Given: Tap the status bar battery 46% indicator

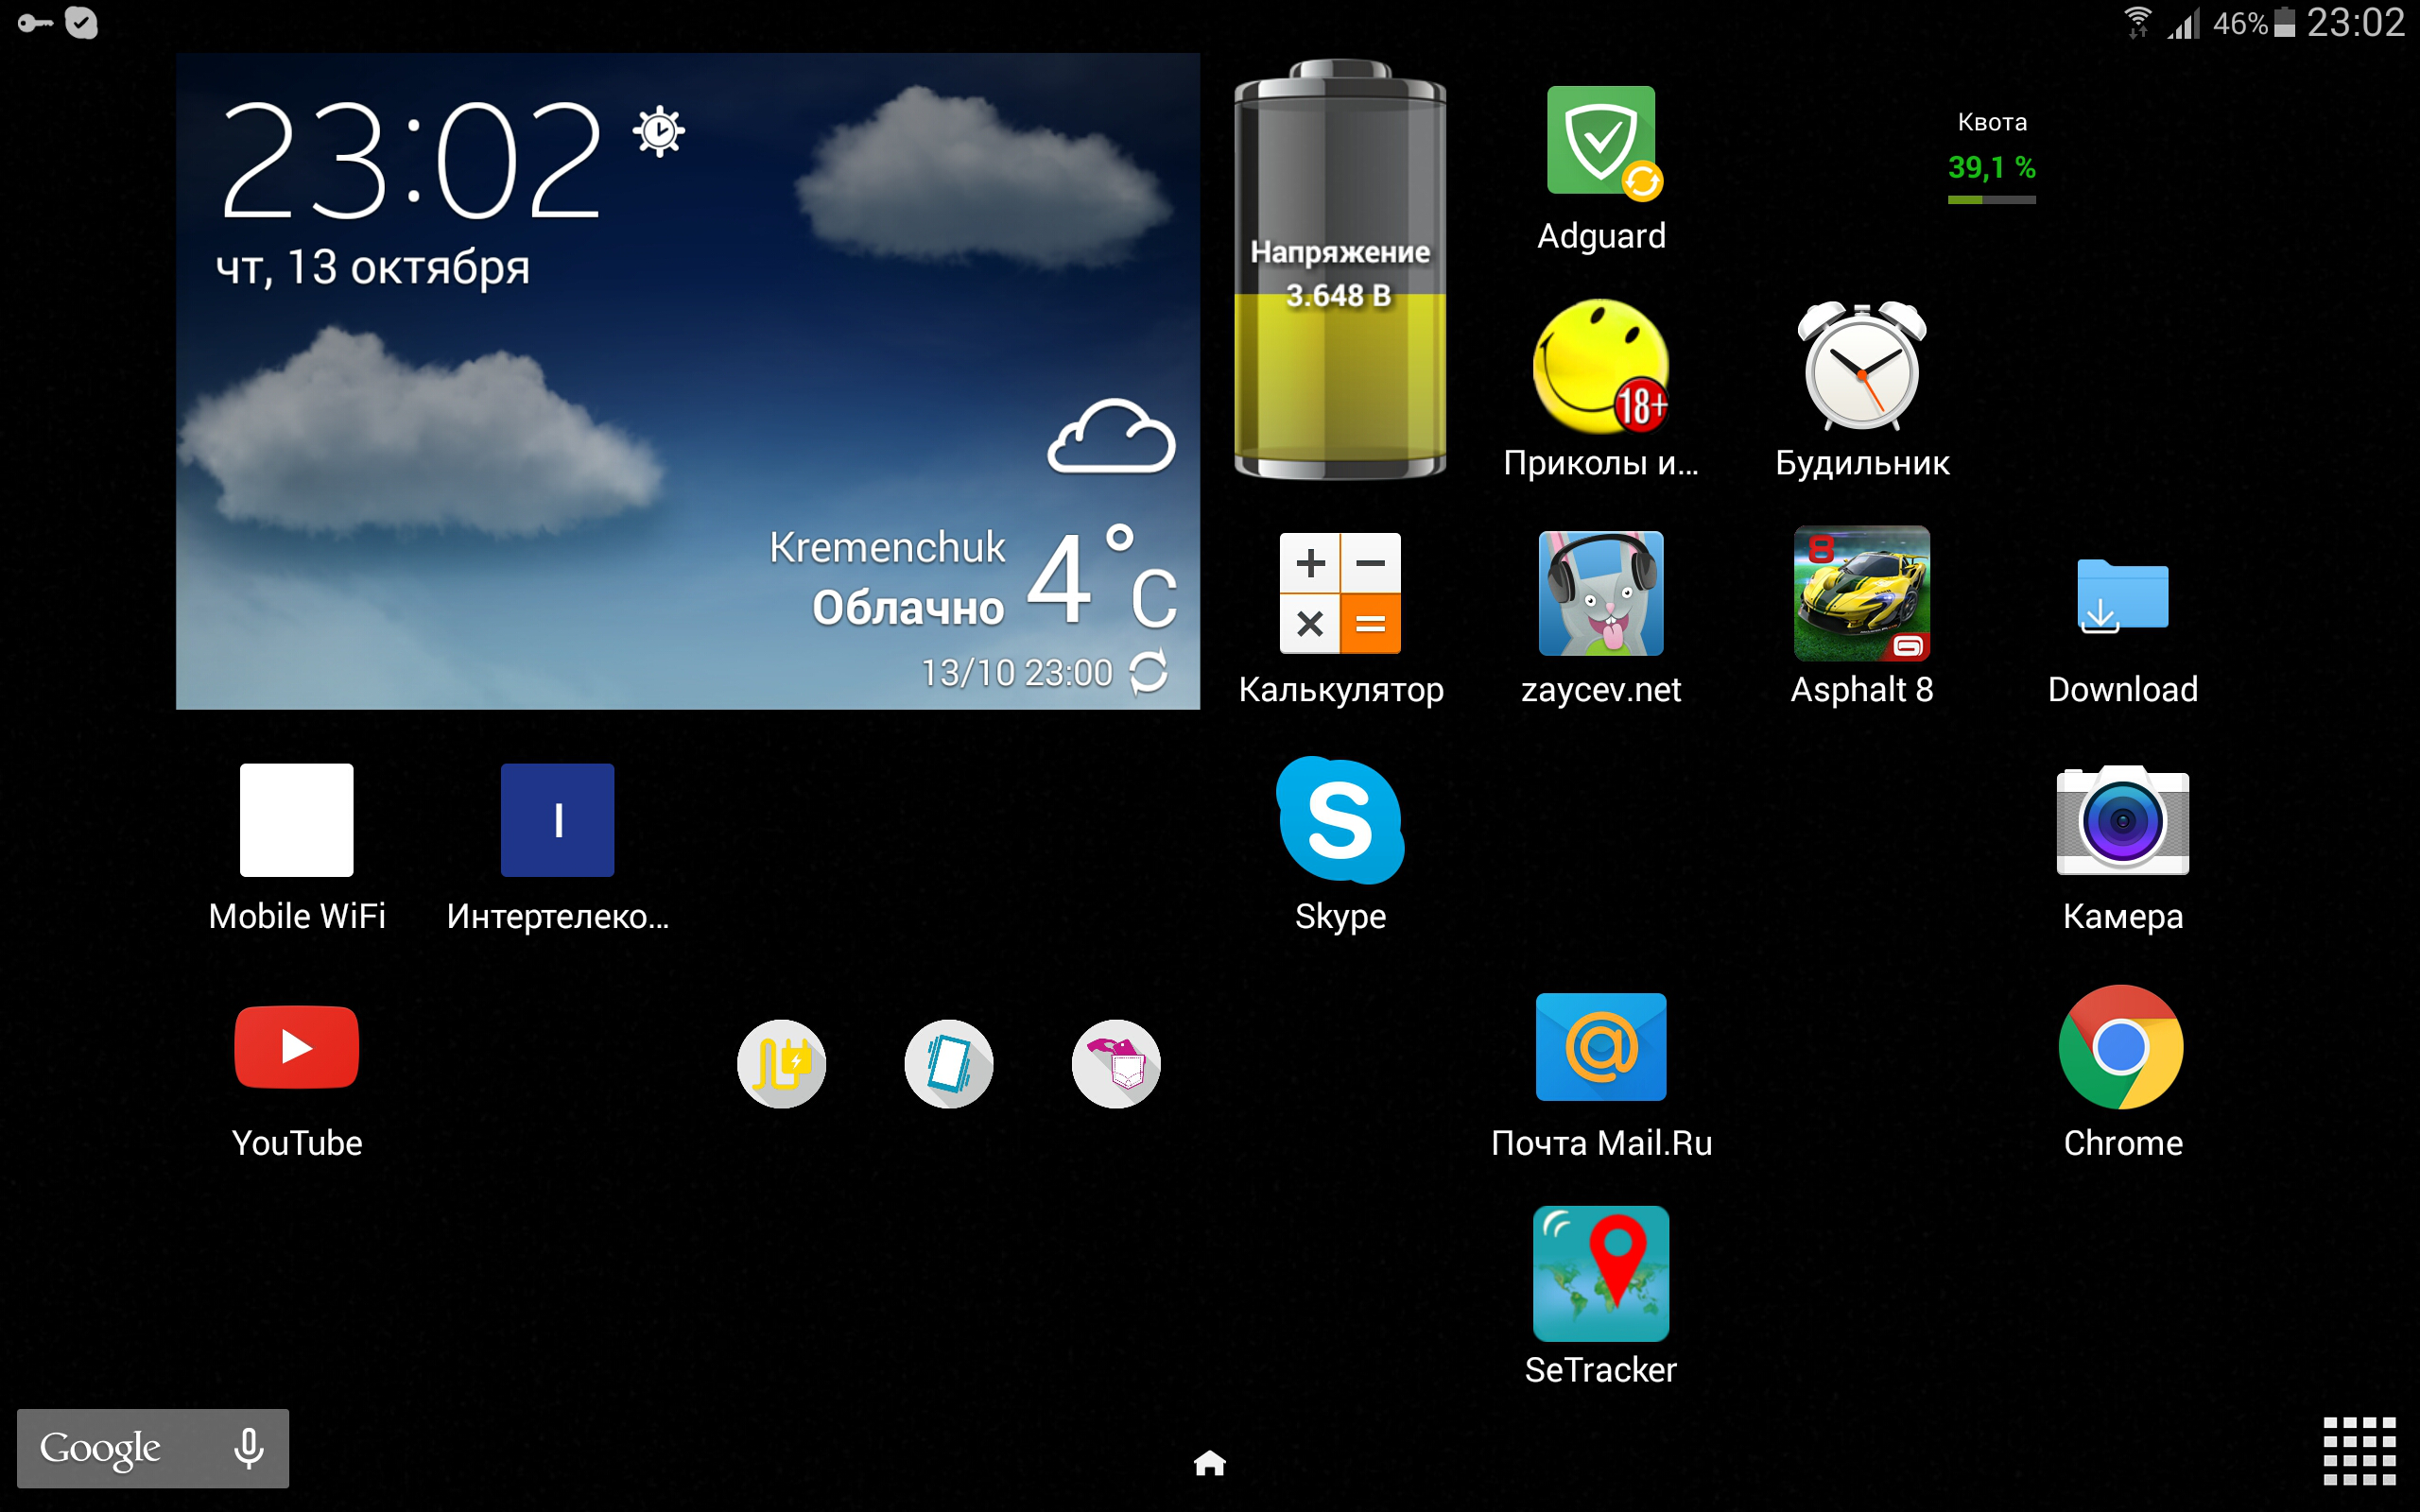Looking at the screenshot, I should (2254, 22).
